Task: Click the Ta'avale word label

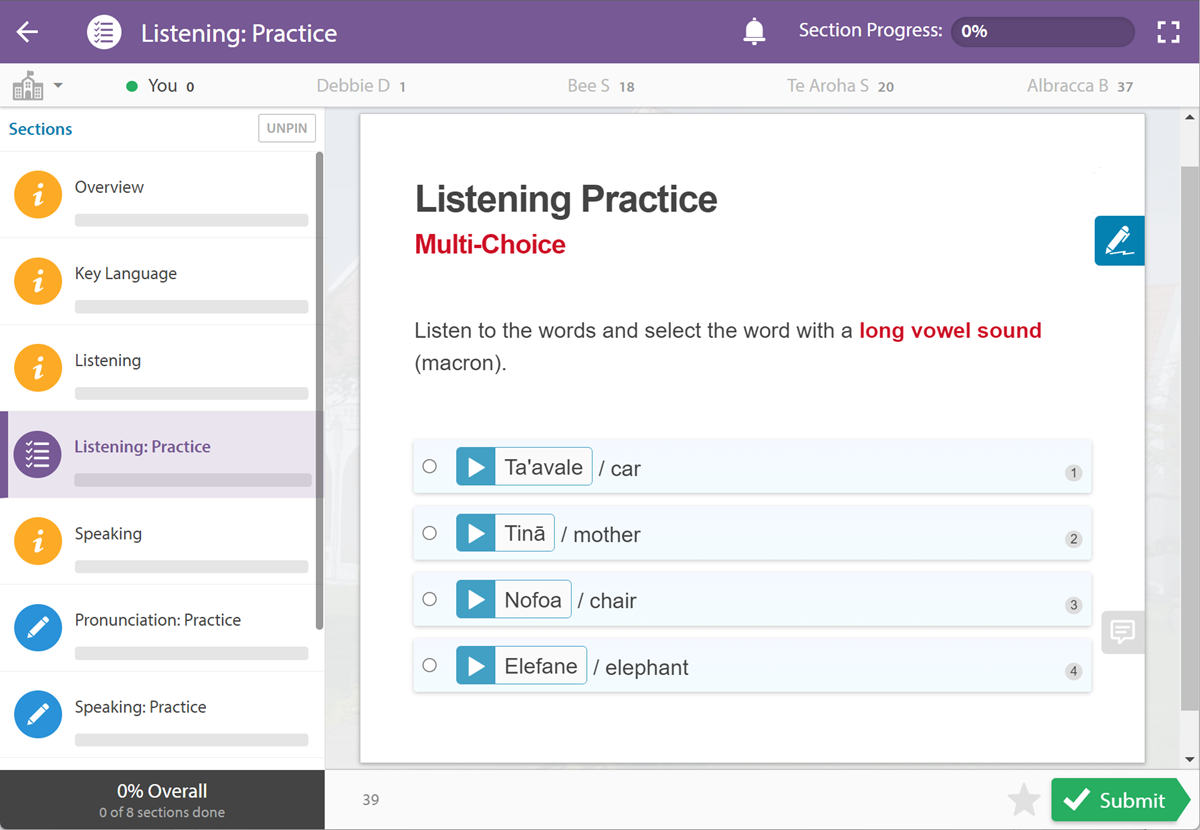Action: point(543,467)
